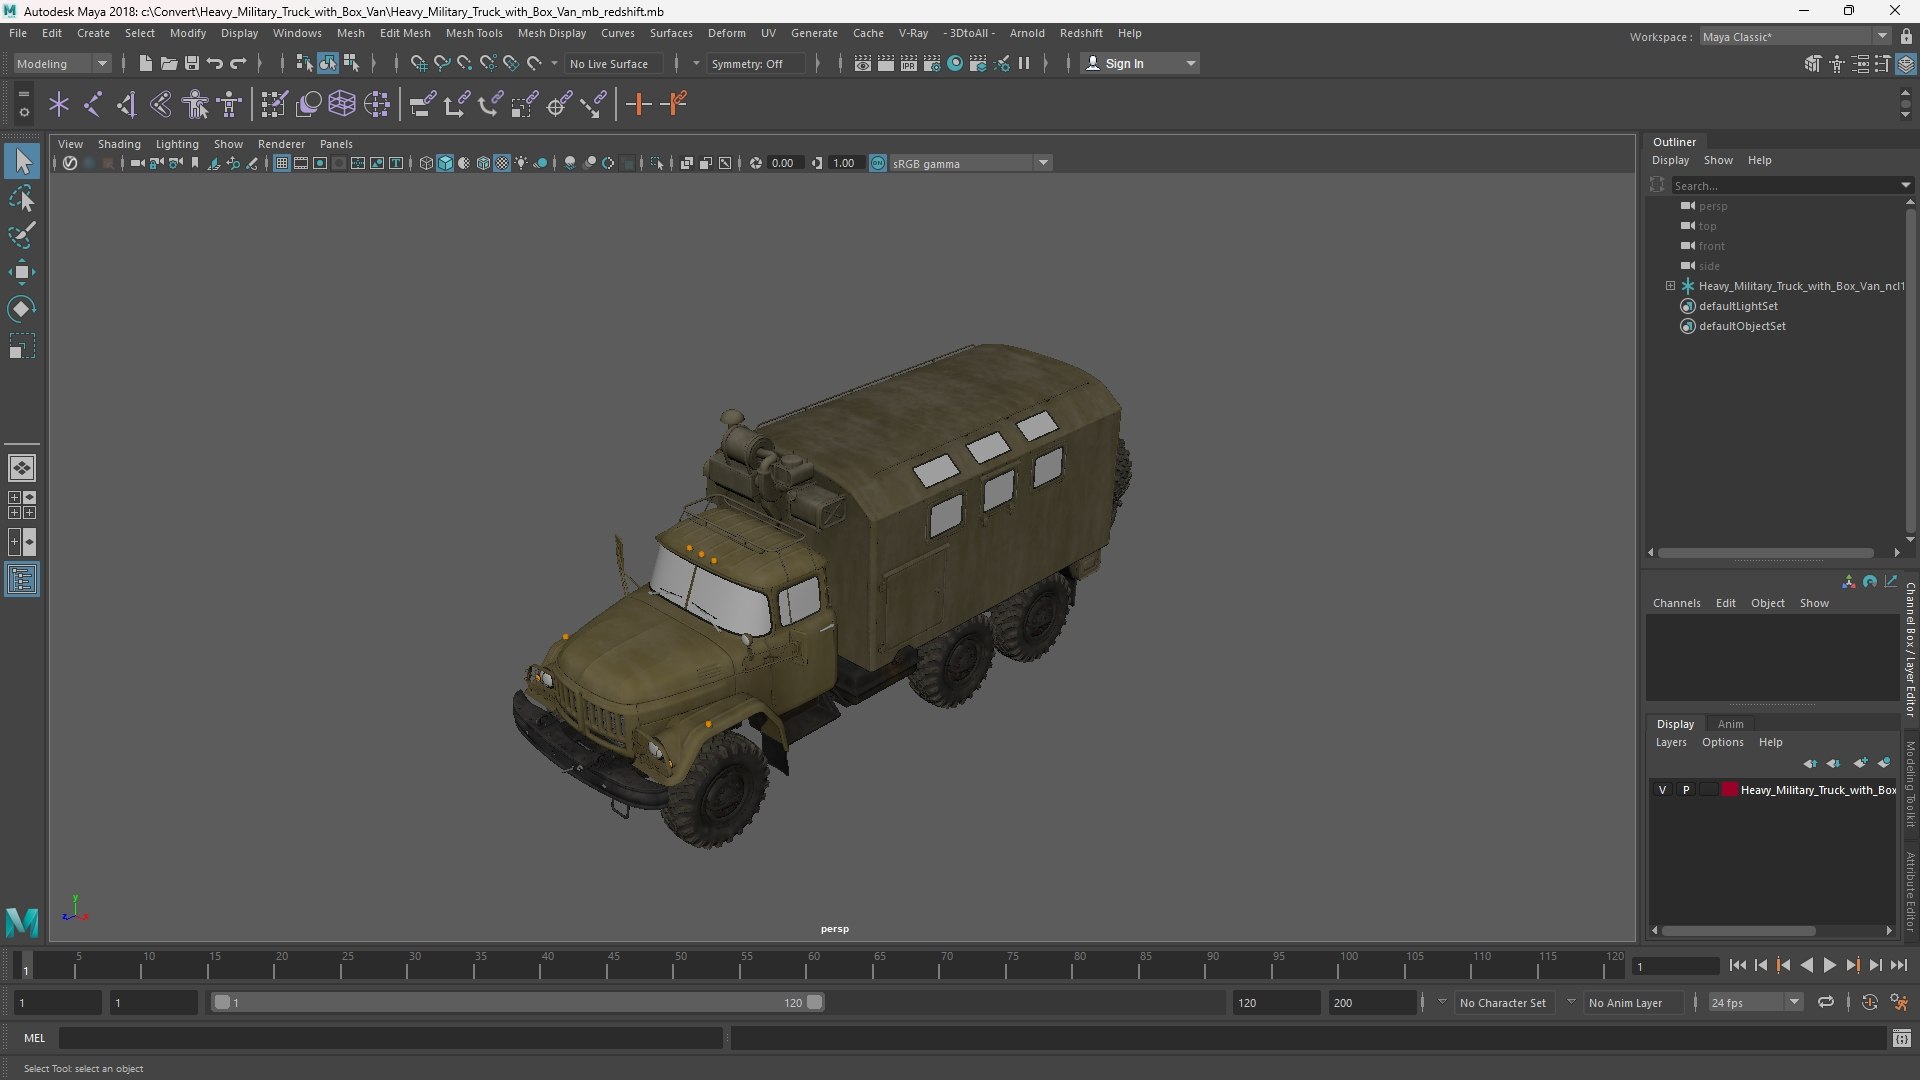This screenshot has width=1920, height=1080.
Task: Open the viewport Shading menu
Action: click(x=119, y=144)
